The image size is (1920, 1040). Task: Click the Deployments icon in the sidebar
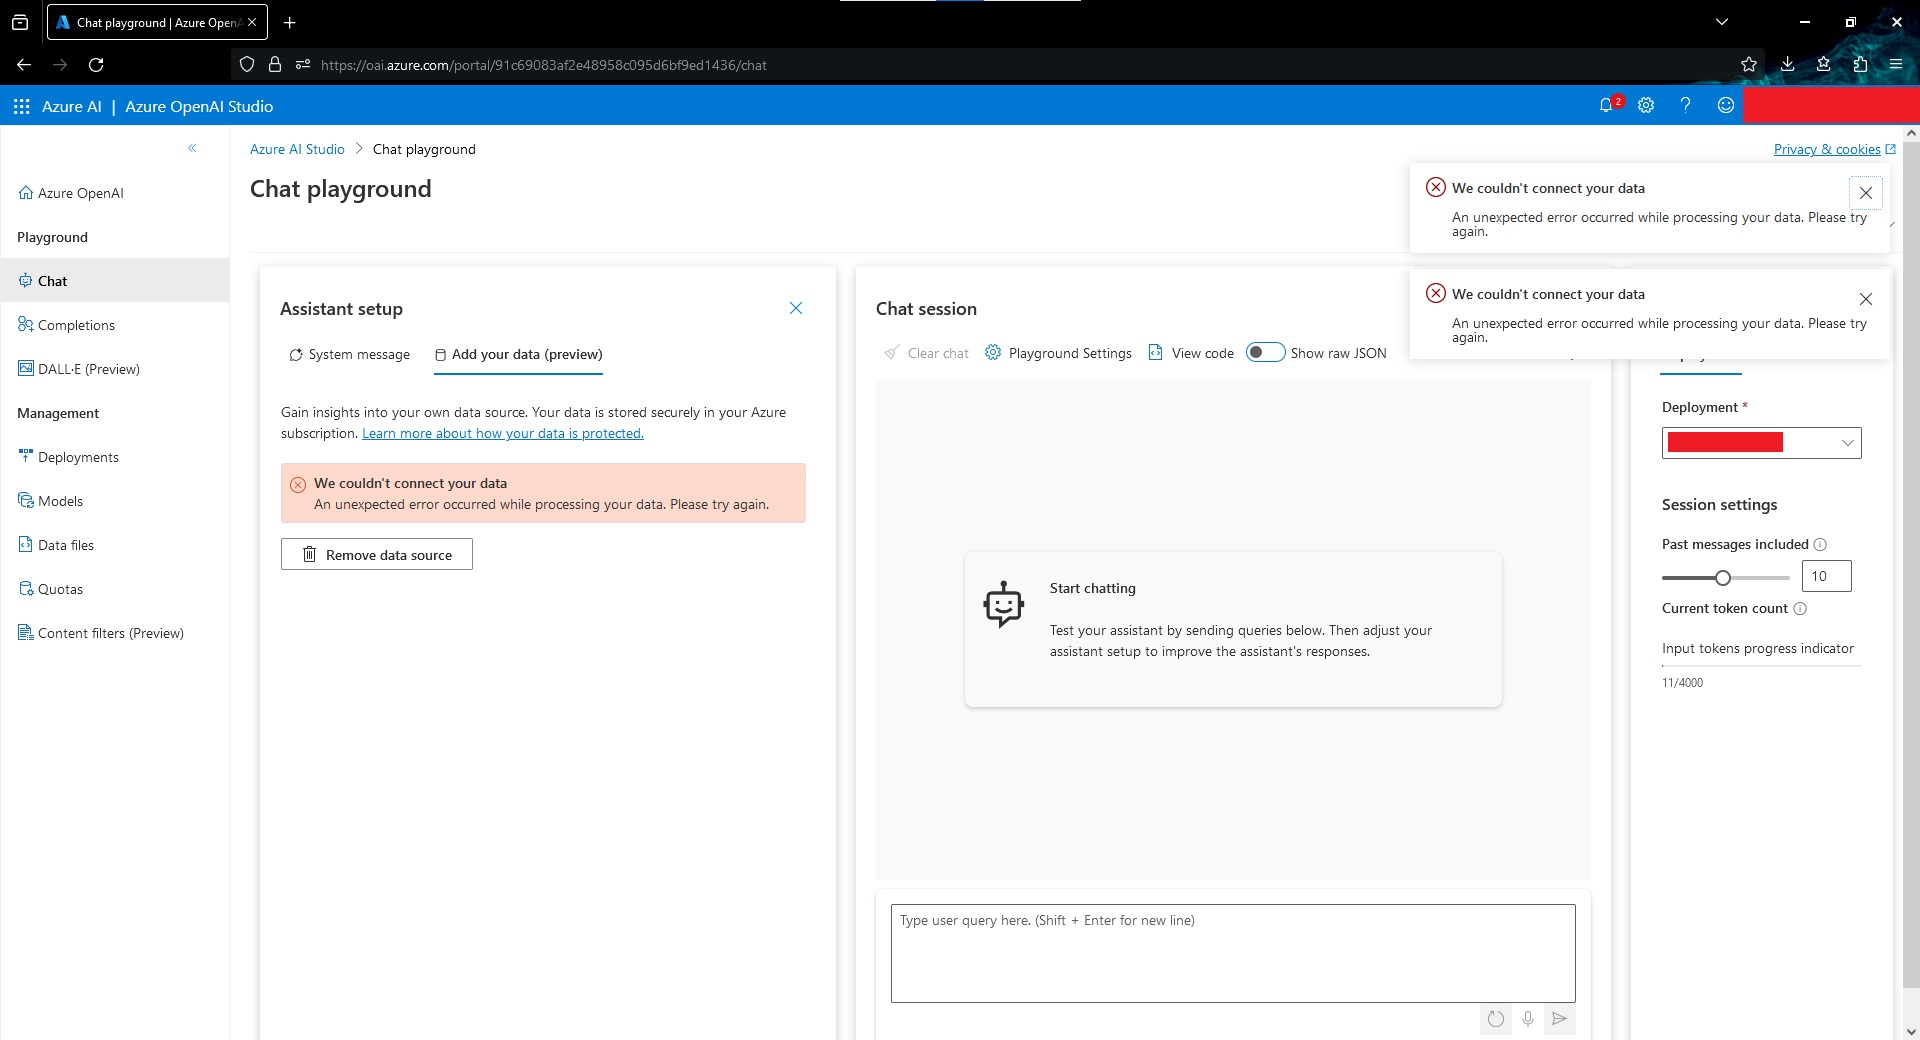26,457
